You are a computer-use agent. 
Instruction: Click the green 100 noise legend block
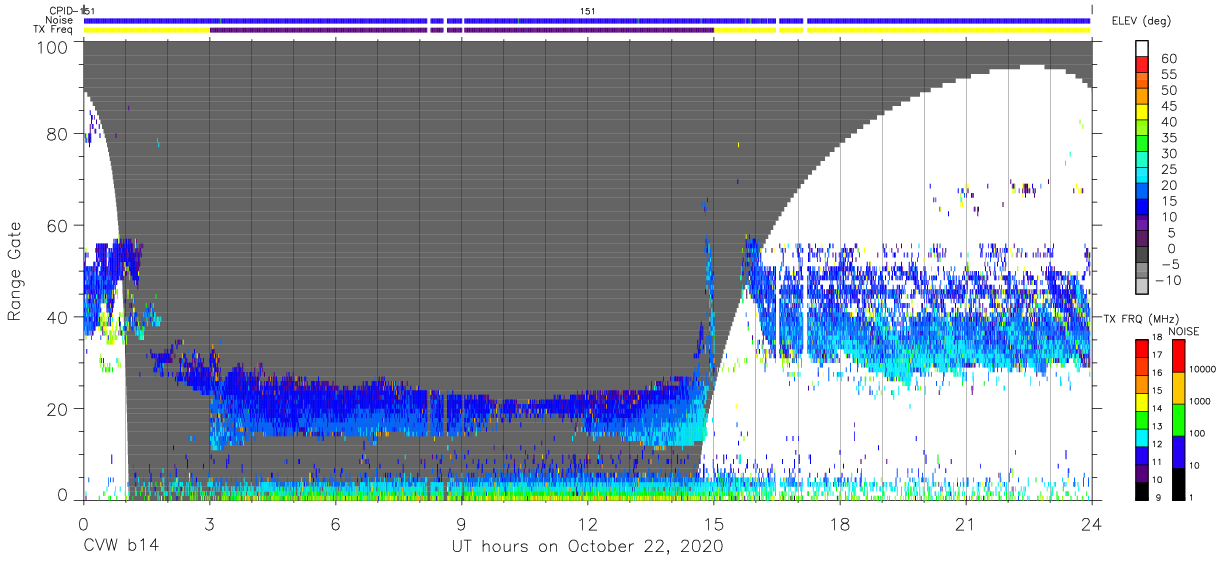1179,419
